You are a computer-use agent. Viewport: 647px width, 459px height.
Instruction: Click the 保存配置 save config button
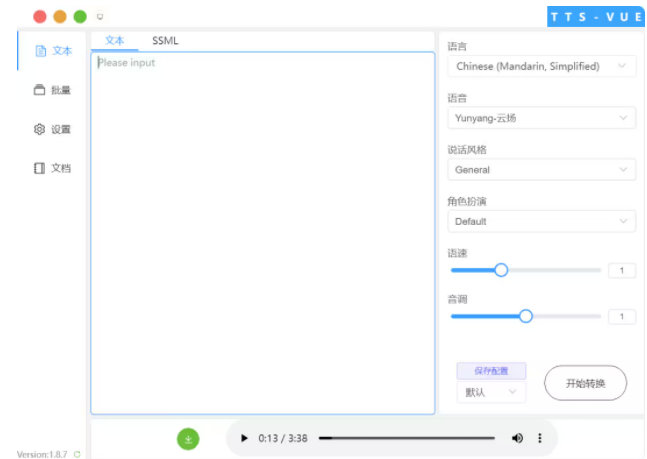coord(491,371)
